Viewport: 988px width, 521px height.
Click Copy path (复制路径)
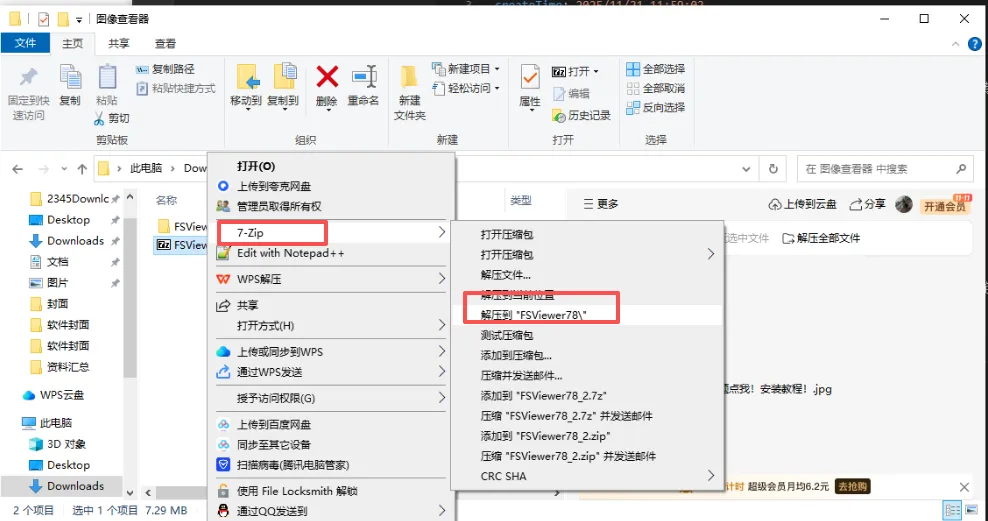coord(166,69)
